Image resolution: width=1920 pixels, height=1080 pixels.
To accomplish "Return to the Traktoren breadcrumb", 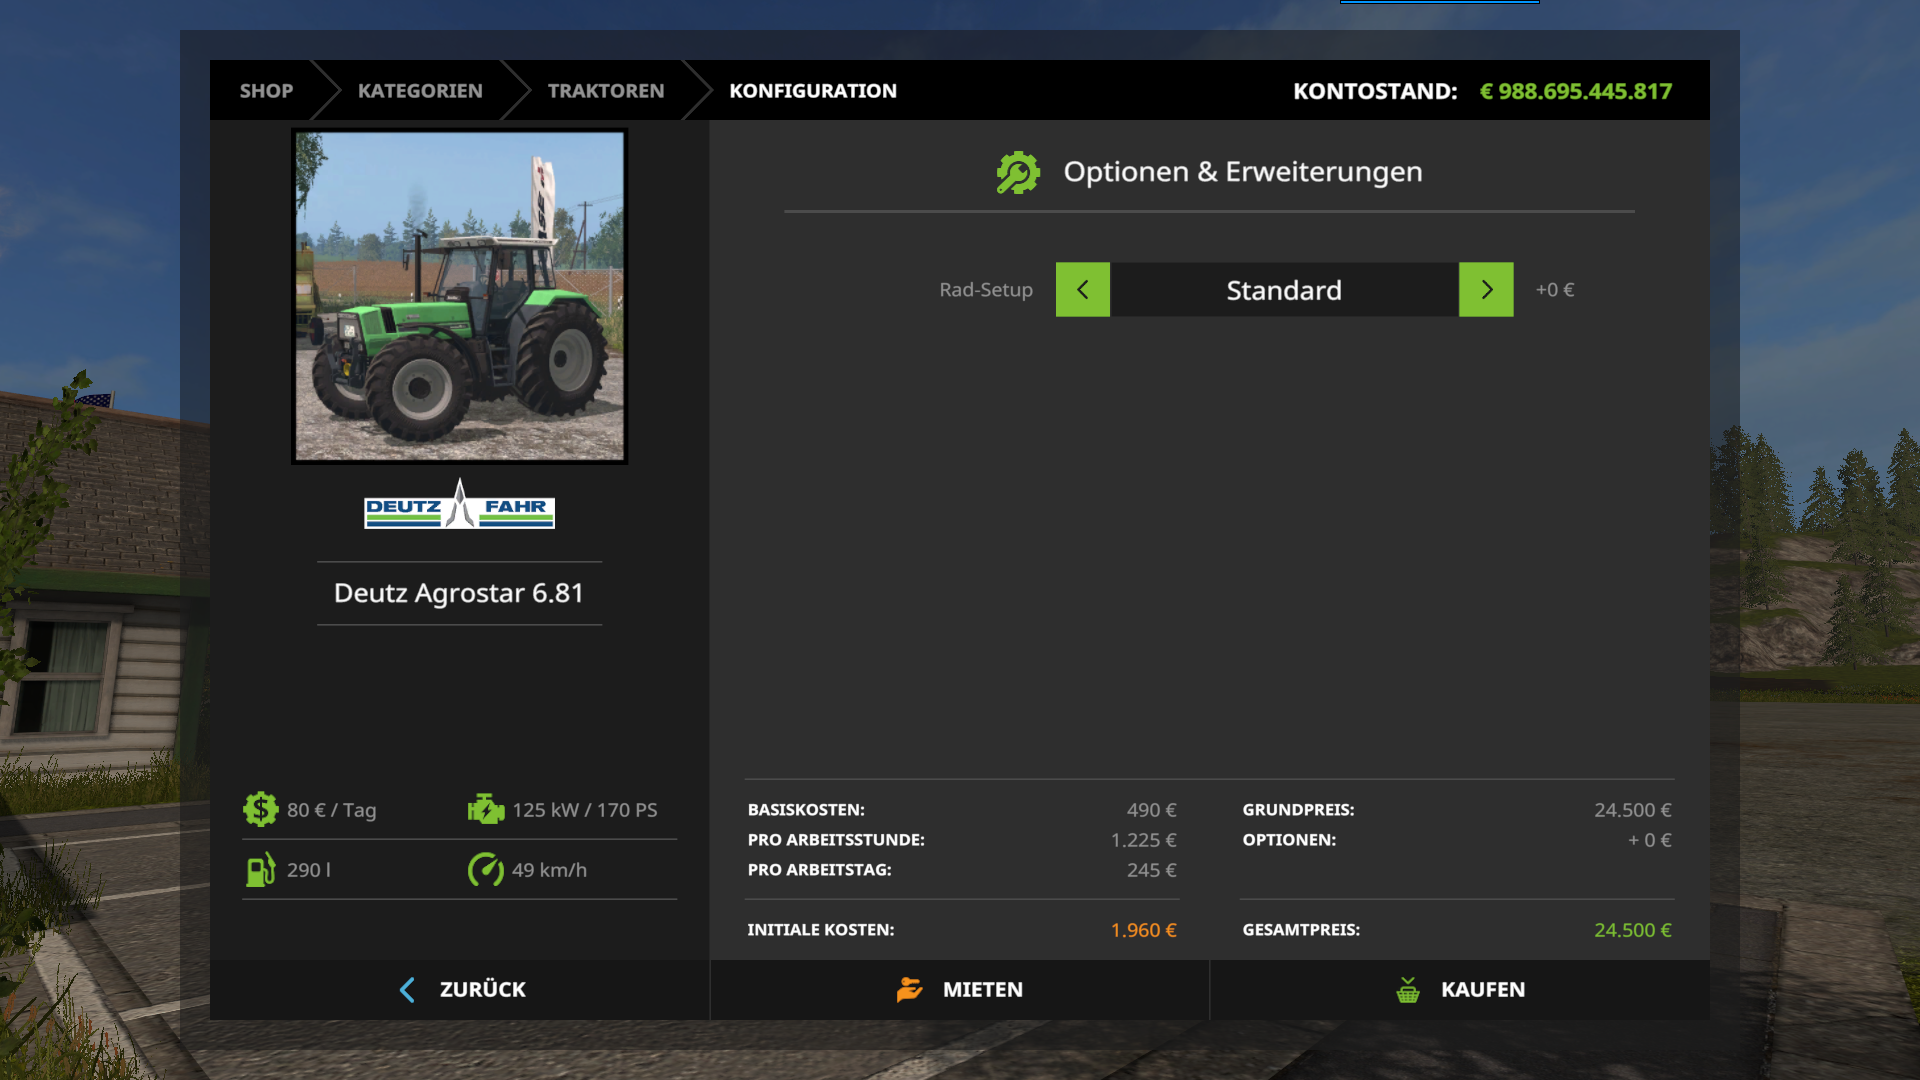I will pos(605,91).
